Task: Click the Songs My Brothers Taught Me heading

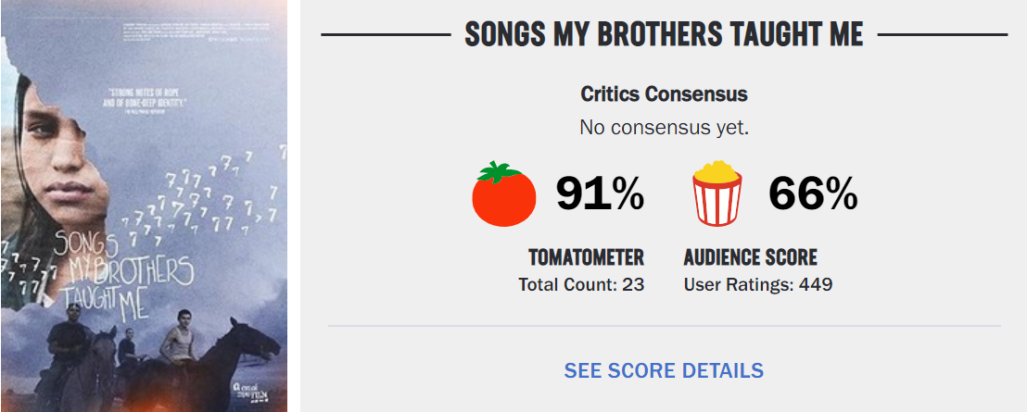Action: (x=663, y=34)
